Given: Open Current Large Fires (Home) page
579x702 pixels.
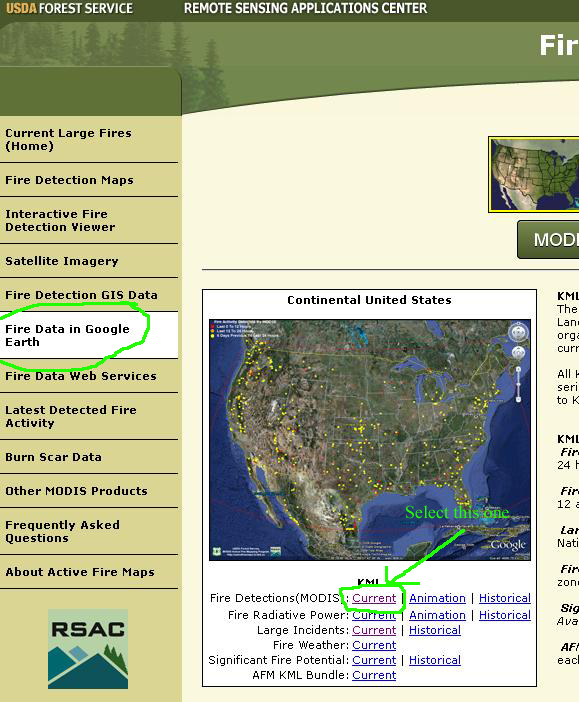Looking at the screenshot, I should [69, 139].
